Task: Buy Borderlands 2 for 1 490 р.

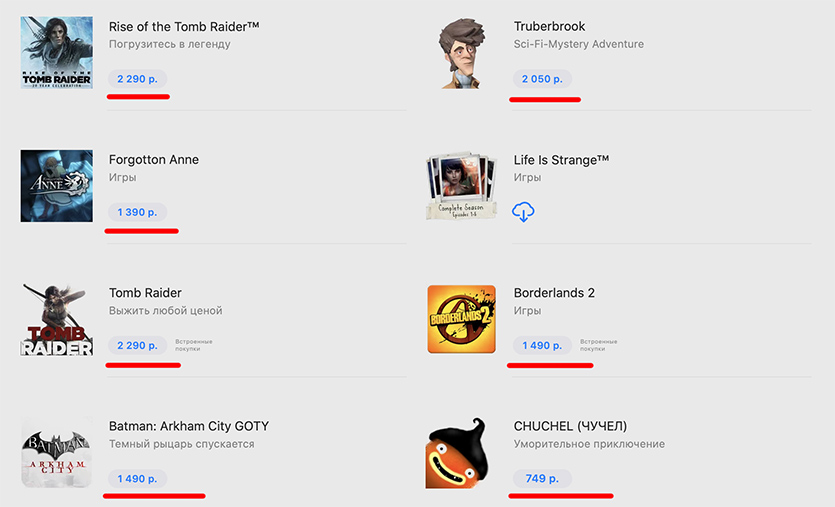Action: (x=542, y=345)
